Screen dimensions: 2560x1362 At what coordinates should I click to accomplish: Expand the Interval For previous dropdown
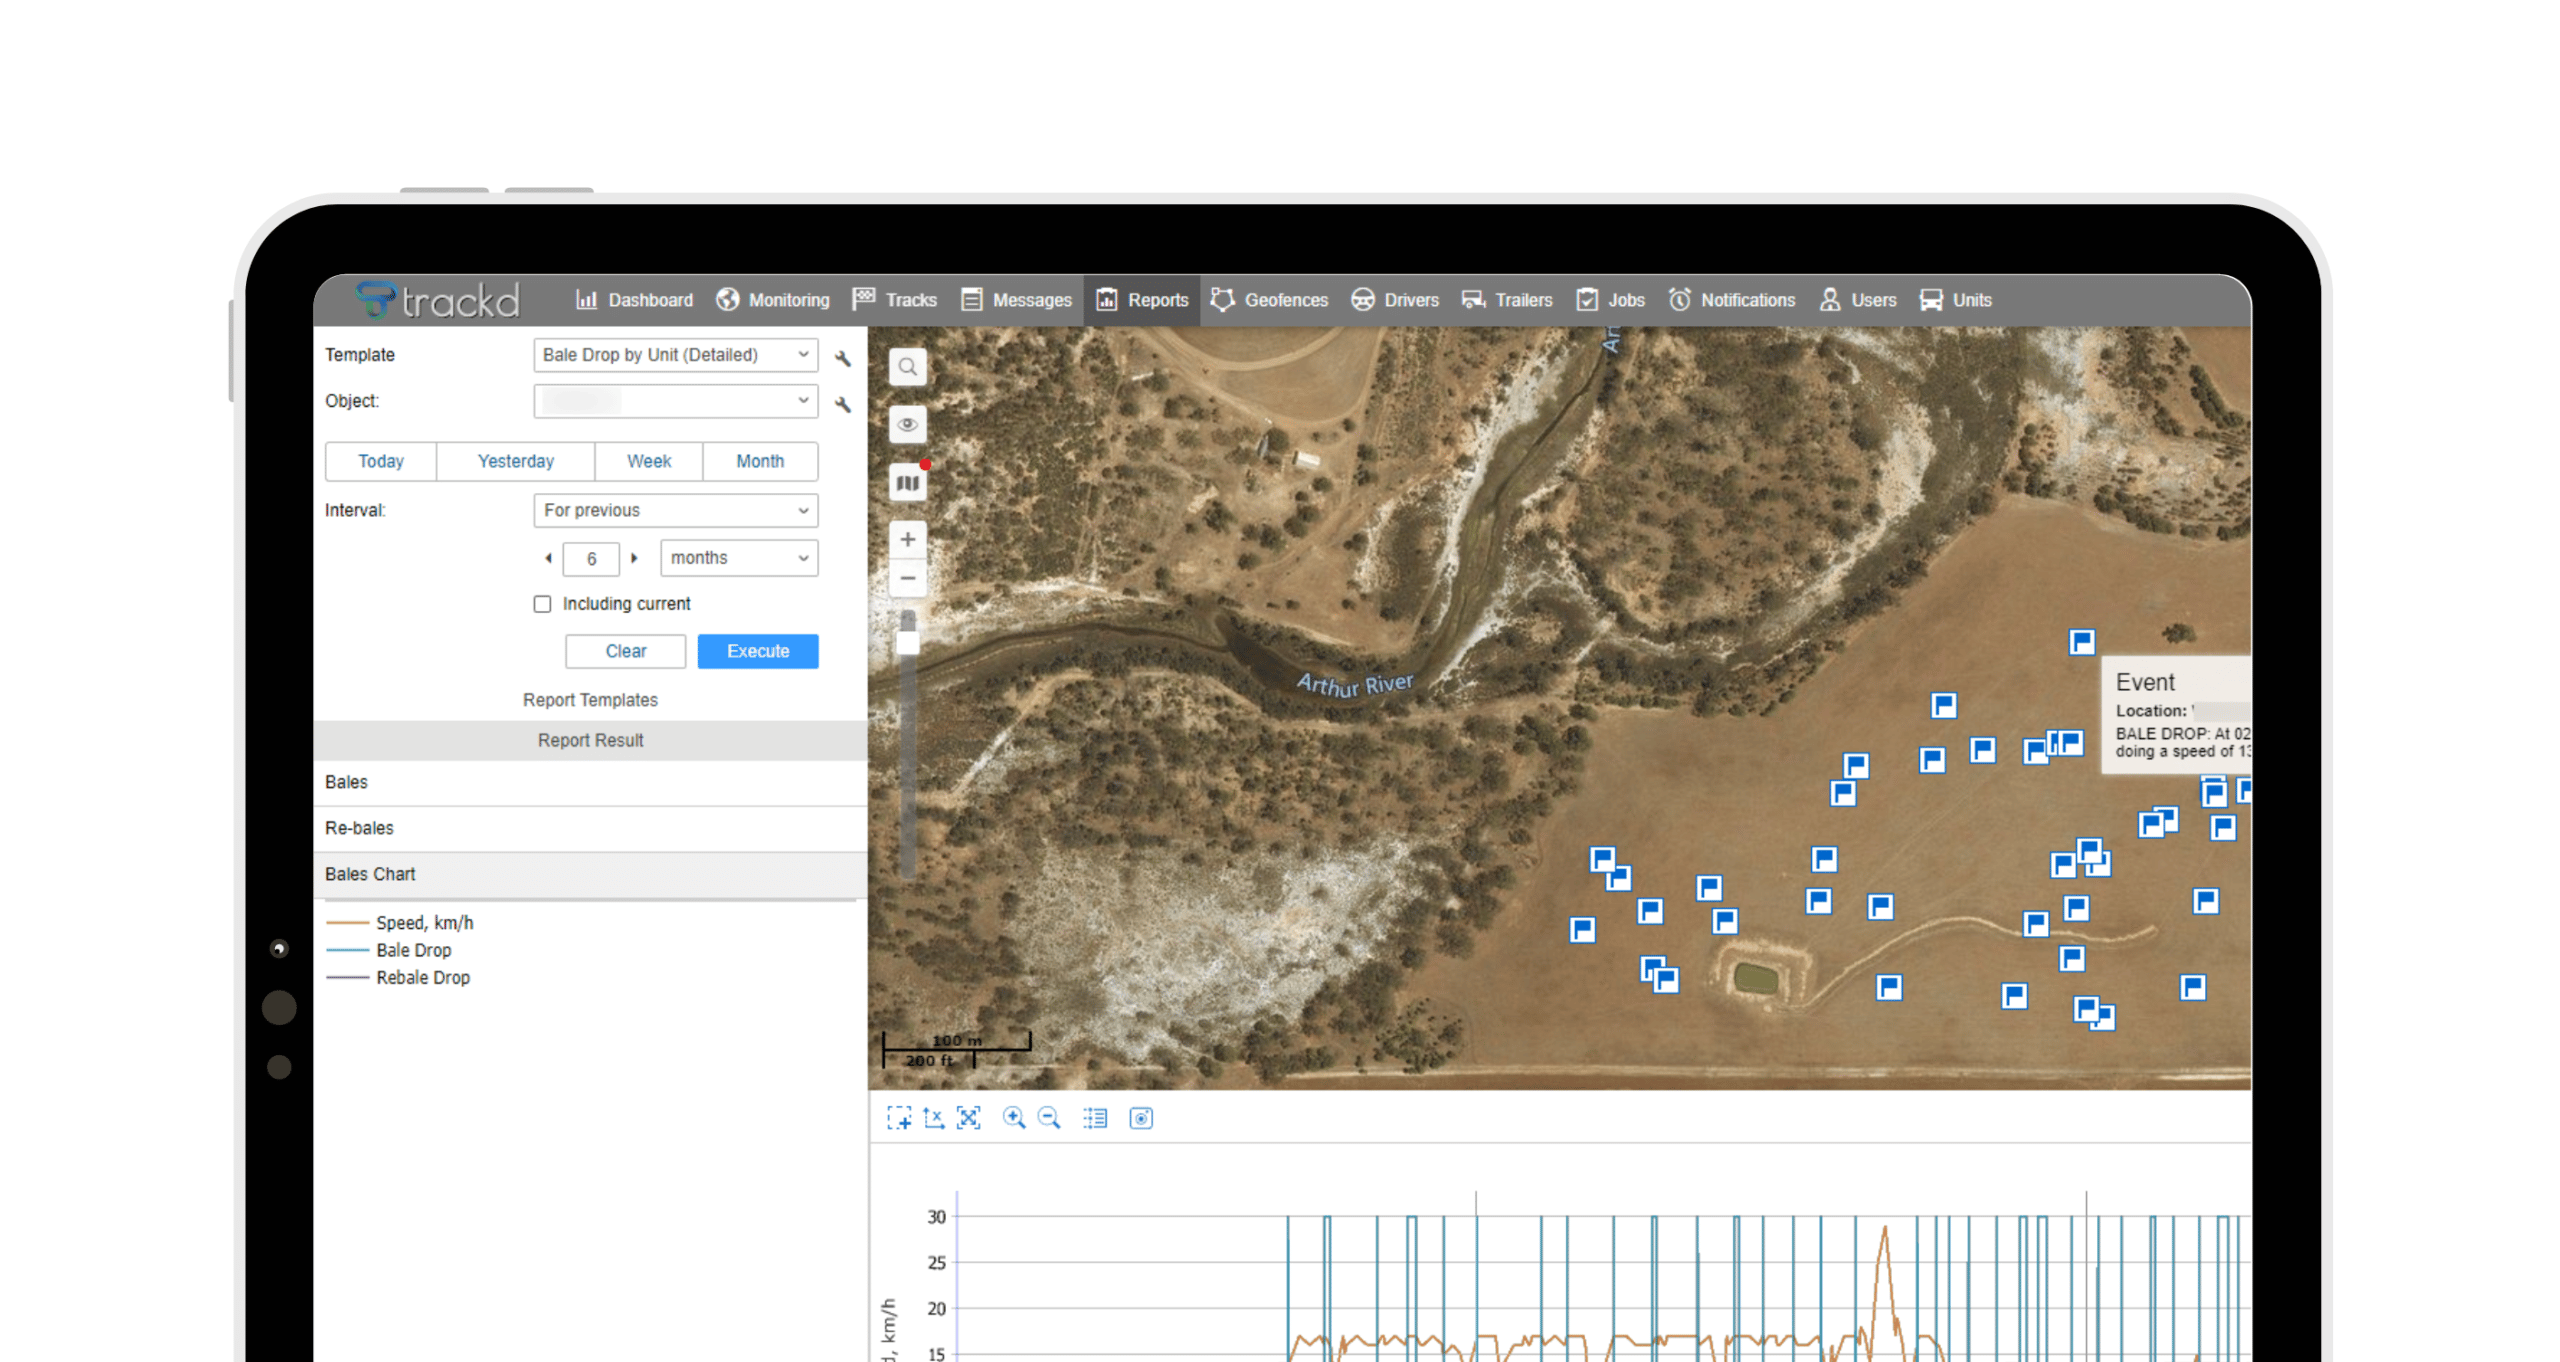(675, 510)
